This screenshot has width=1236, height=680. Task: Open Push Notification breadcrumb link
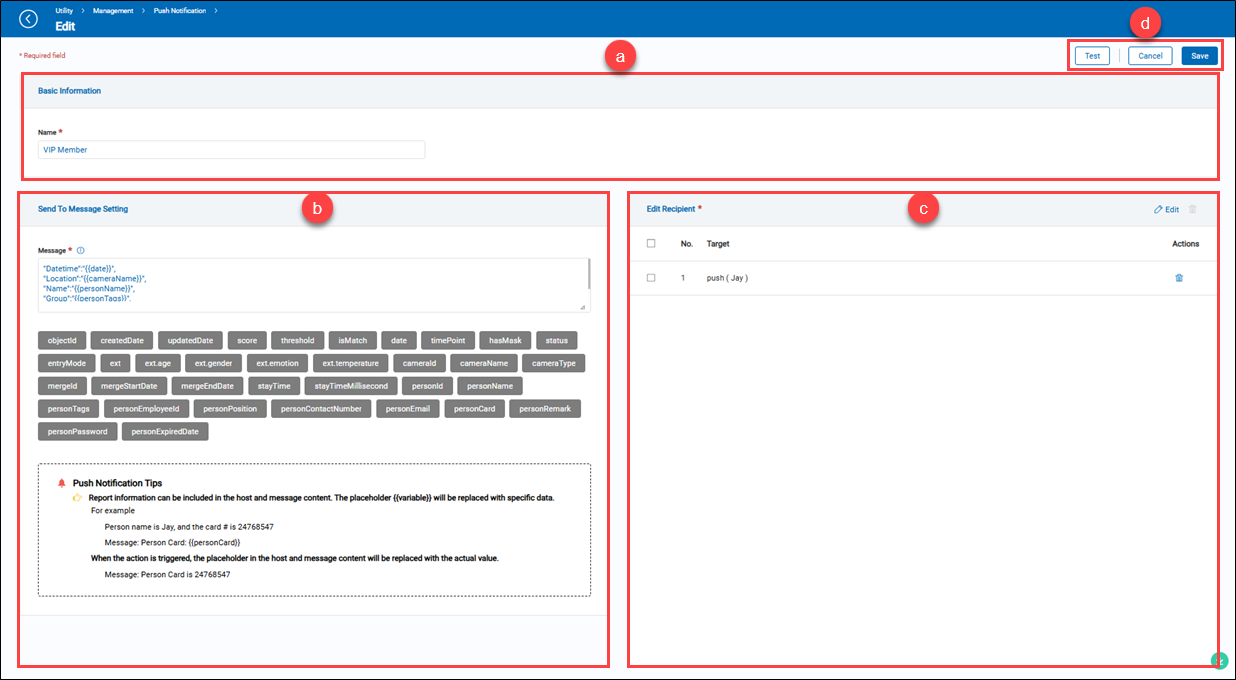(x=179, y=10)
